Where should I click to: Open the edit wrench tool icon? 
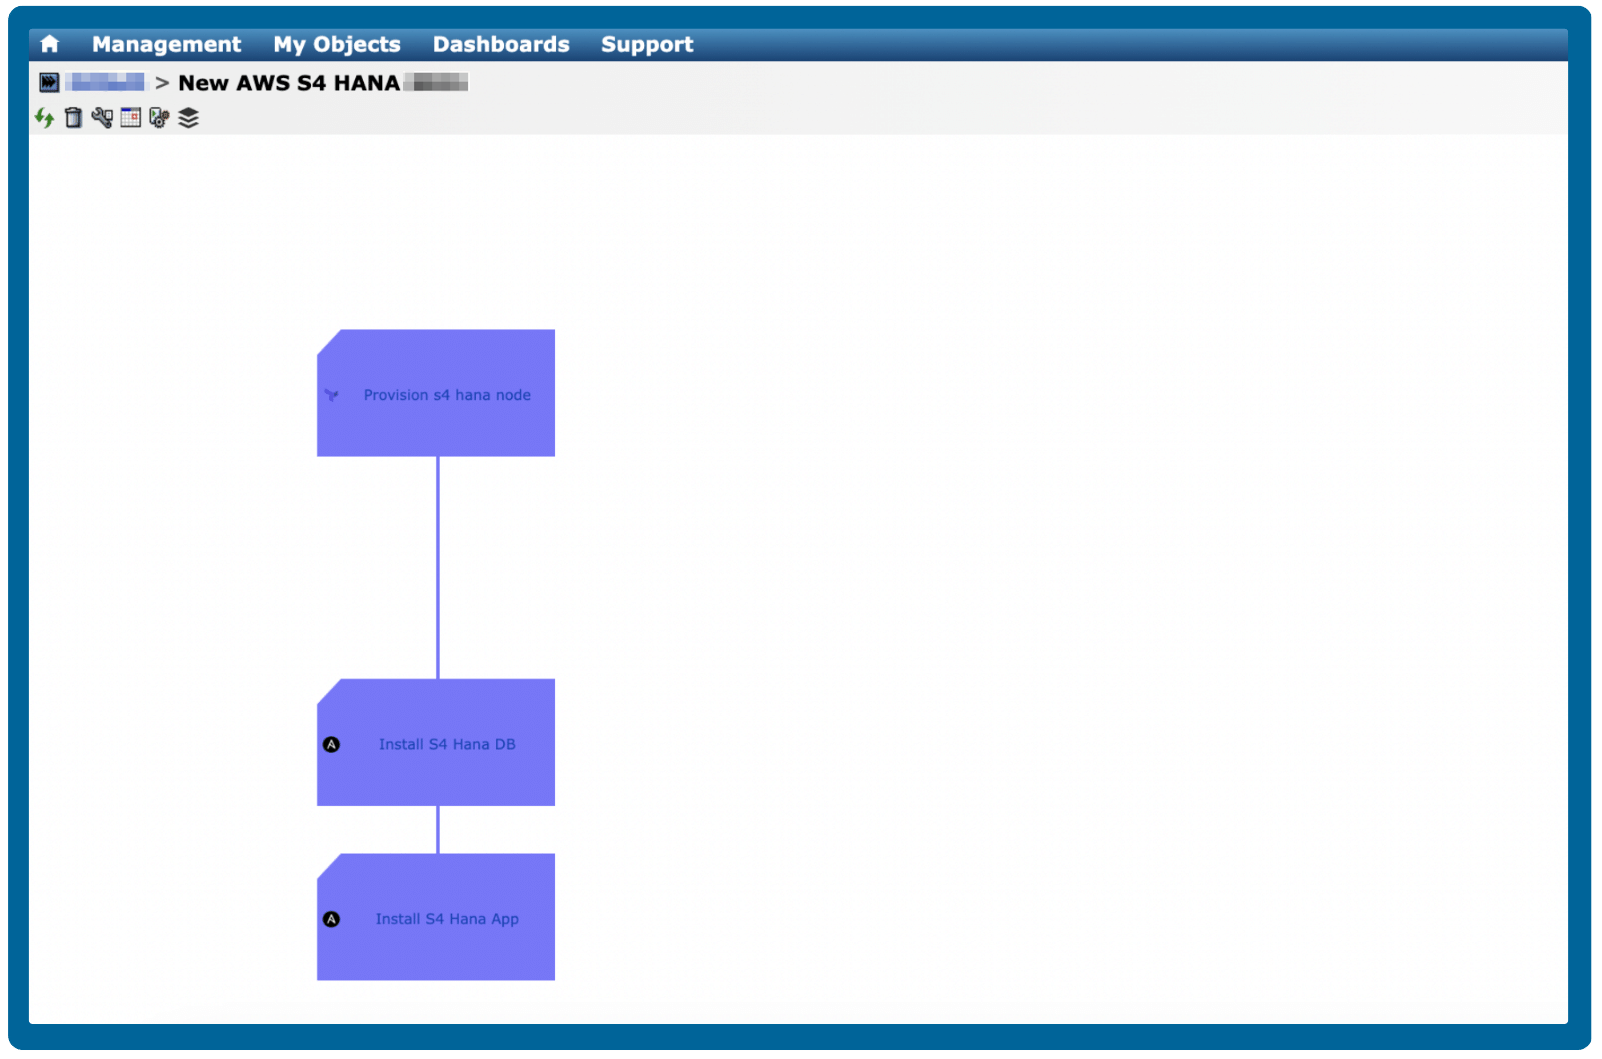pyautogui.click(x=102, y=117)
